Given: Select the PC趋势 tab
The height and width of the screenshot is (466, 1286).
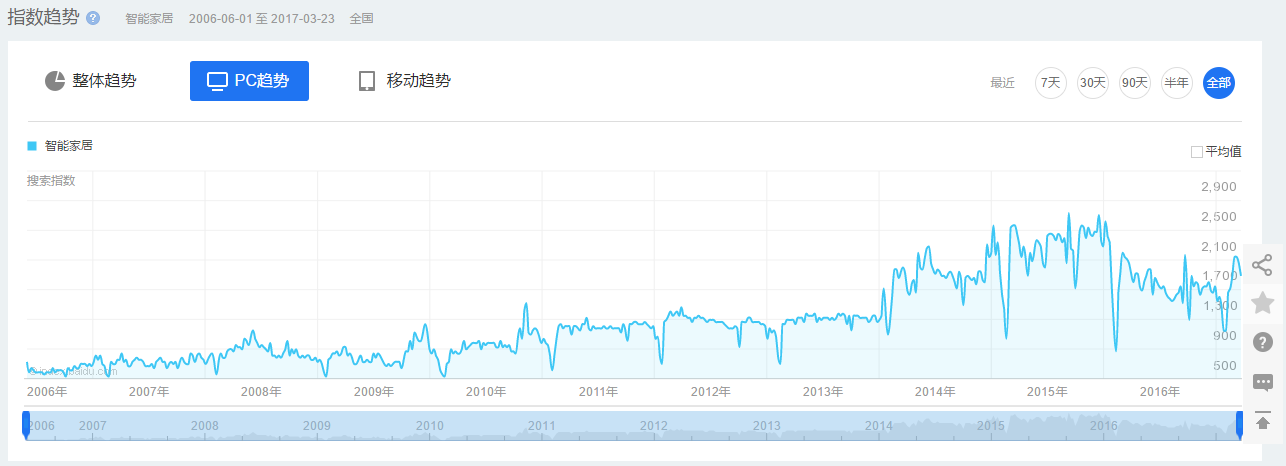Looking at the screenshot, I should 249,81.
